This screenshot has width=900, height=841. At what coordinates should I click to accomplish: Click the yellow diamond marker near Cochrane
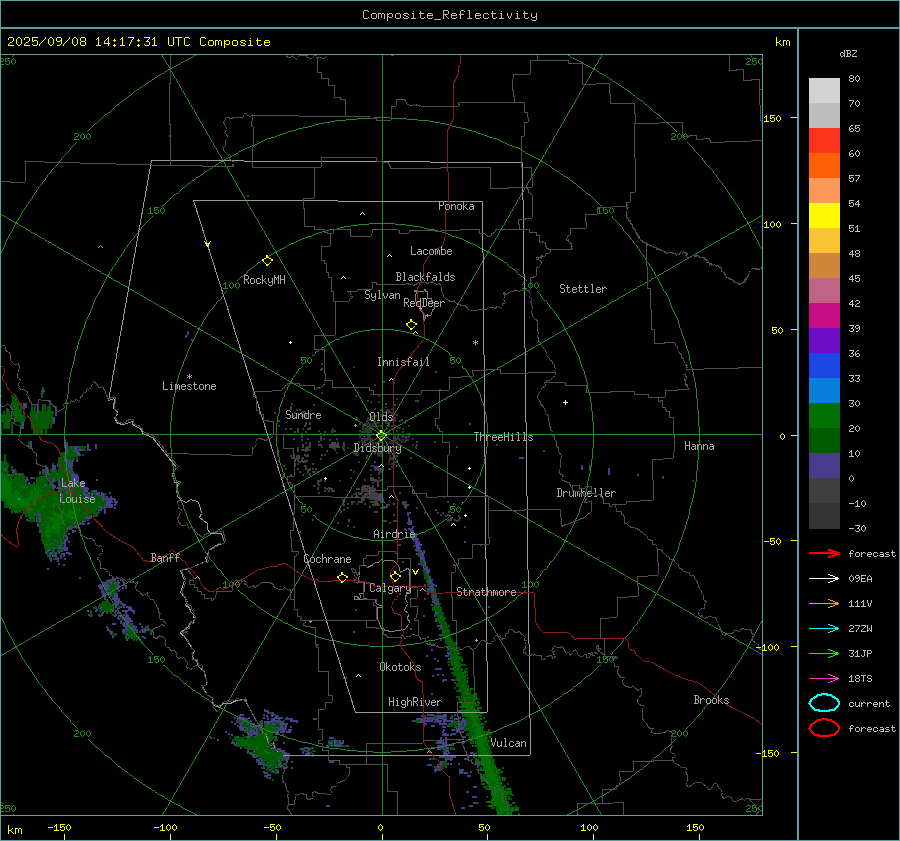[x=342, y=577]
